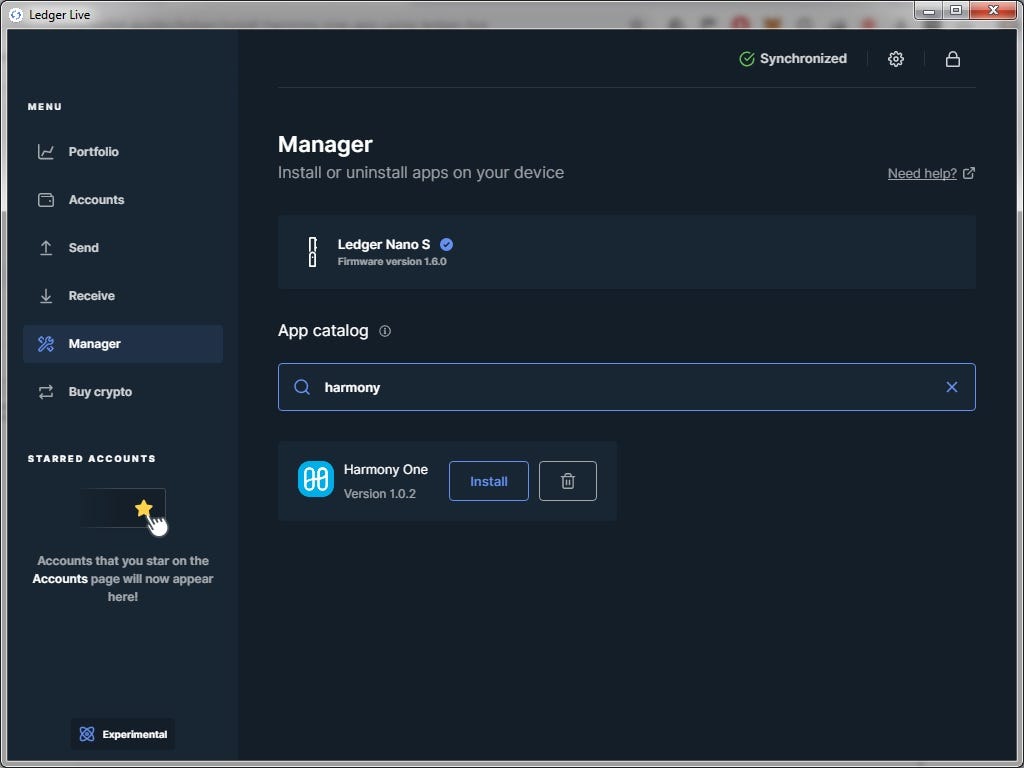Minimize the Ledger Live window
Viewport: 1024px width, 768px height.
pos(929,10)
